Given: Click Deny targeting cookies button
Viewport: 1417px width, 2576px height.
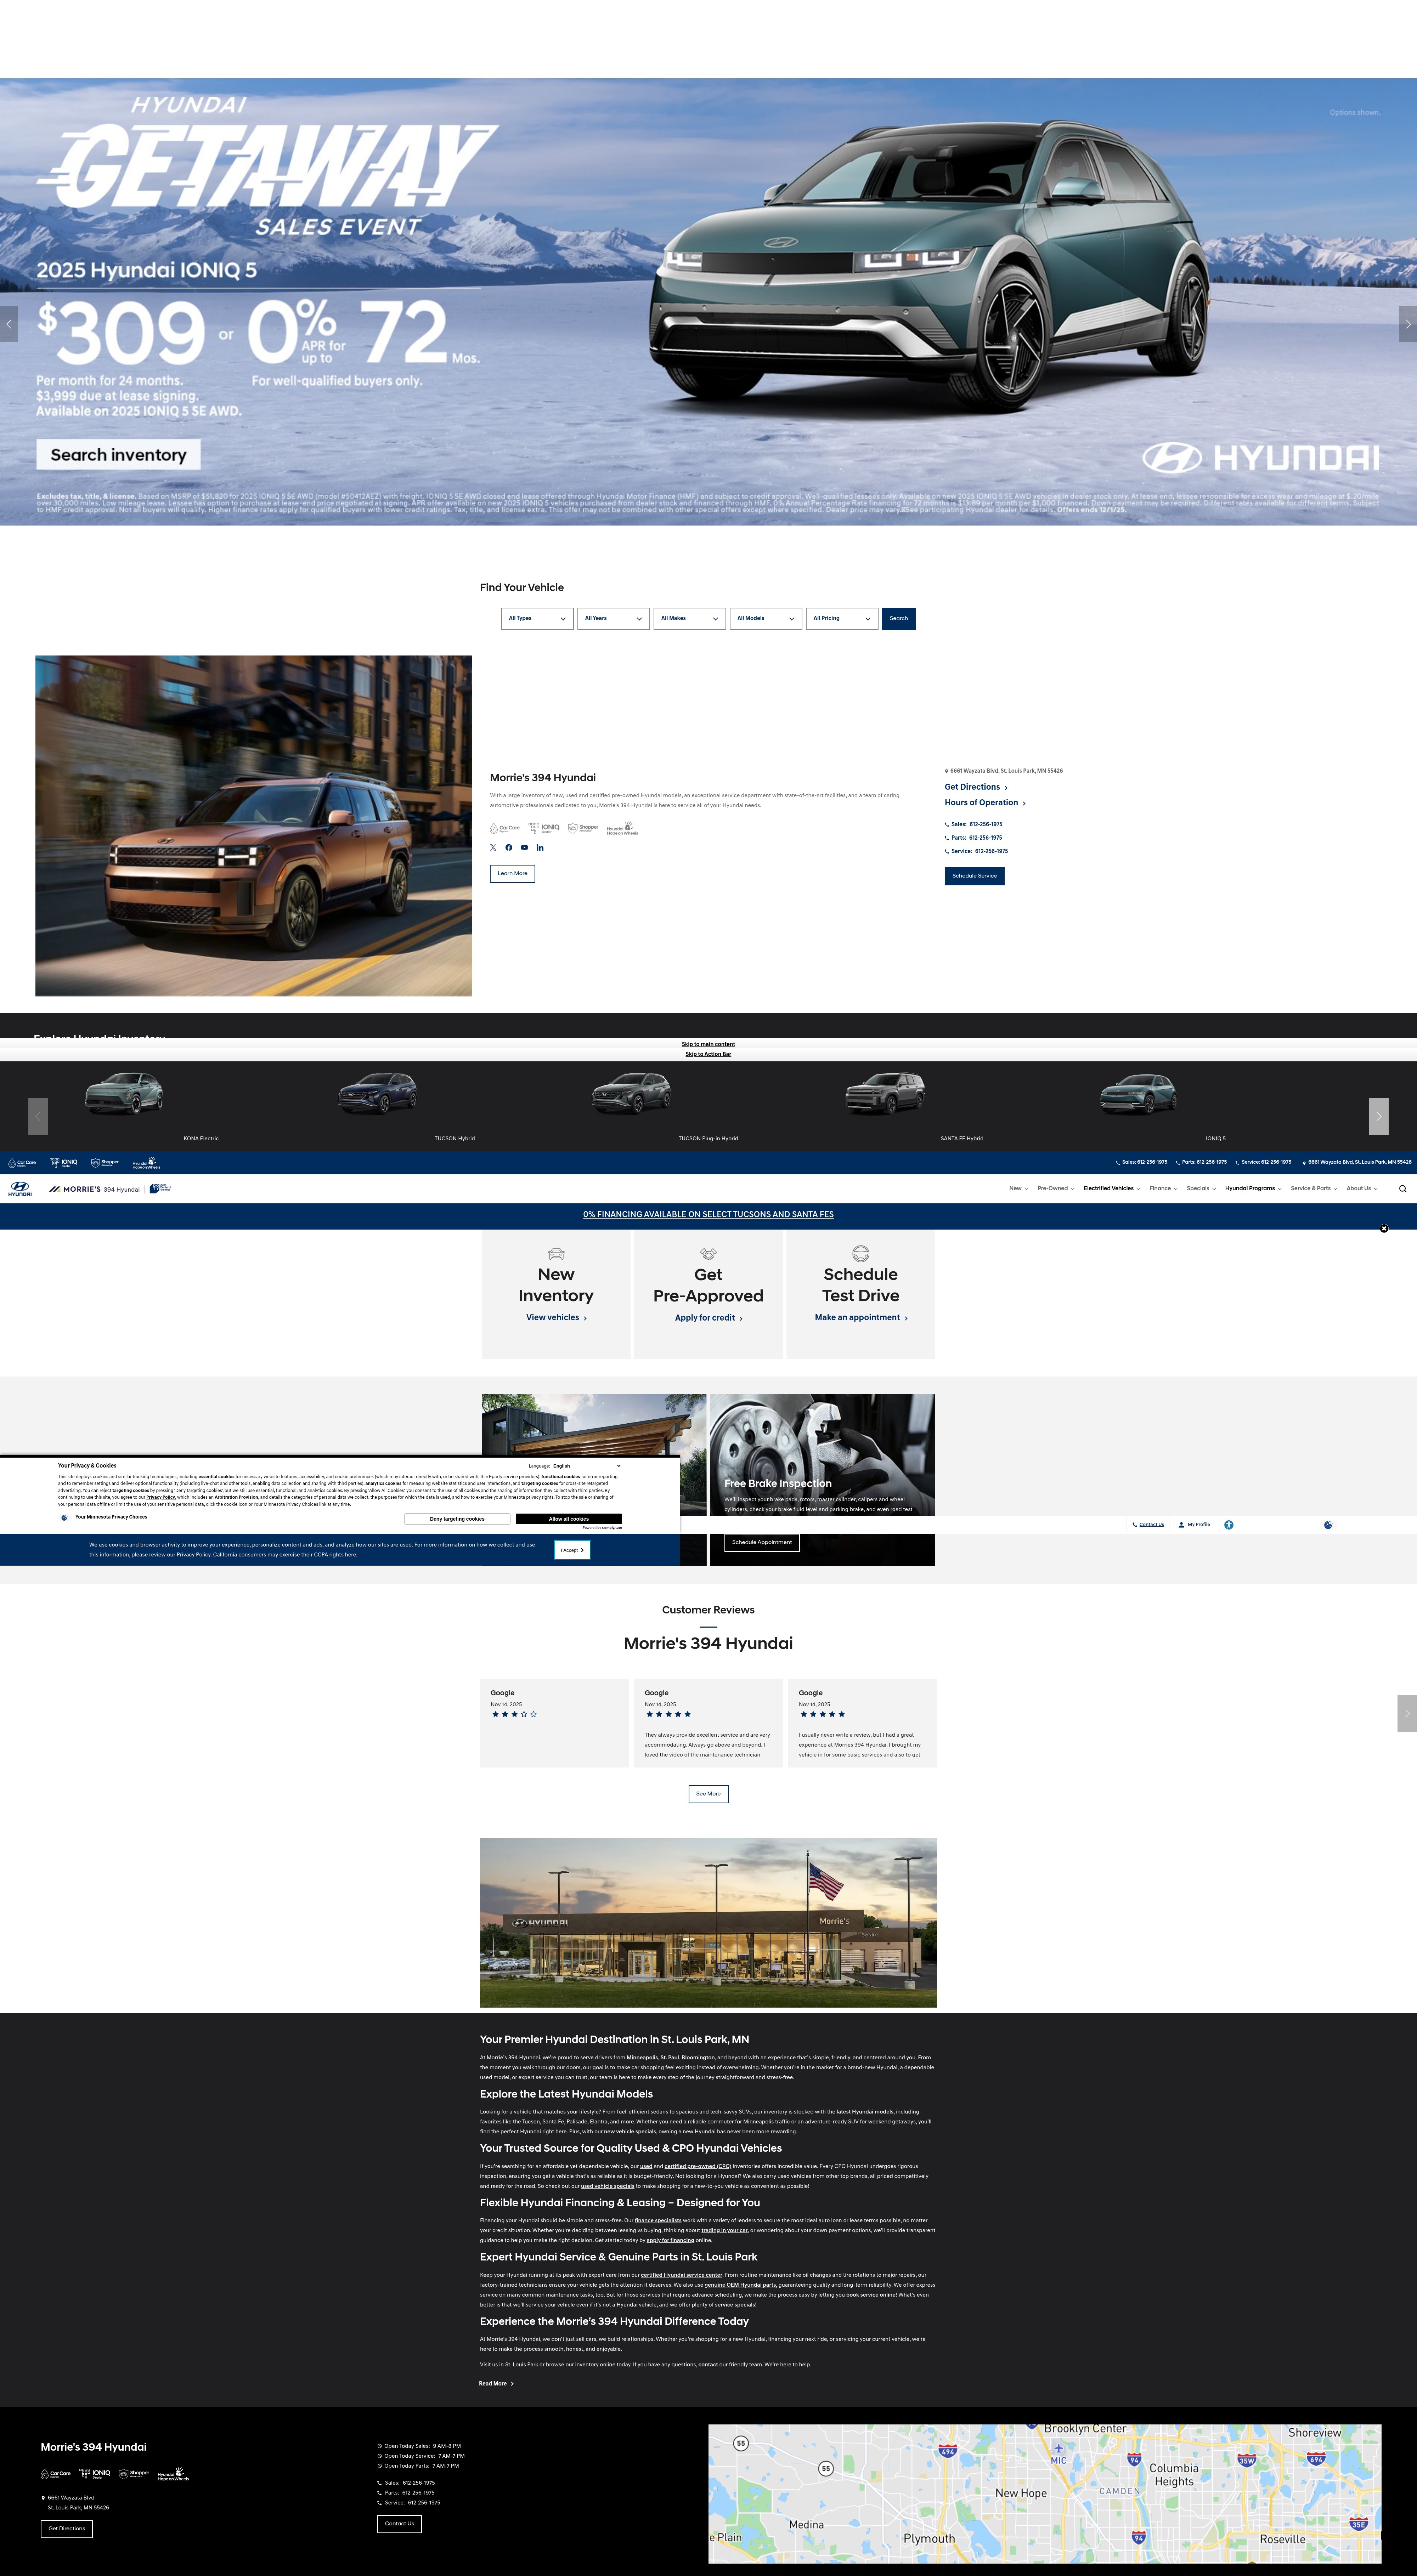Looking at the screenshot, I should click(x=457, y=1519).
